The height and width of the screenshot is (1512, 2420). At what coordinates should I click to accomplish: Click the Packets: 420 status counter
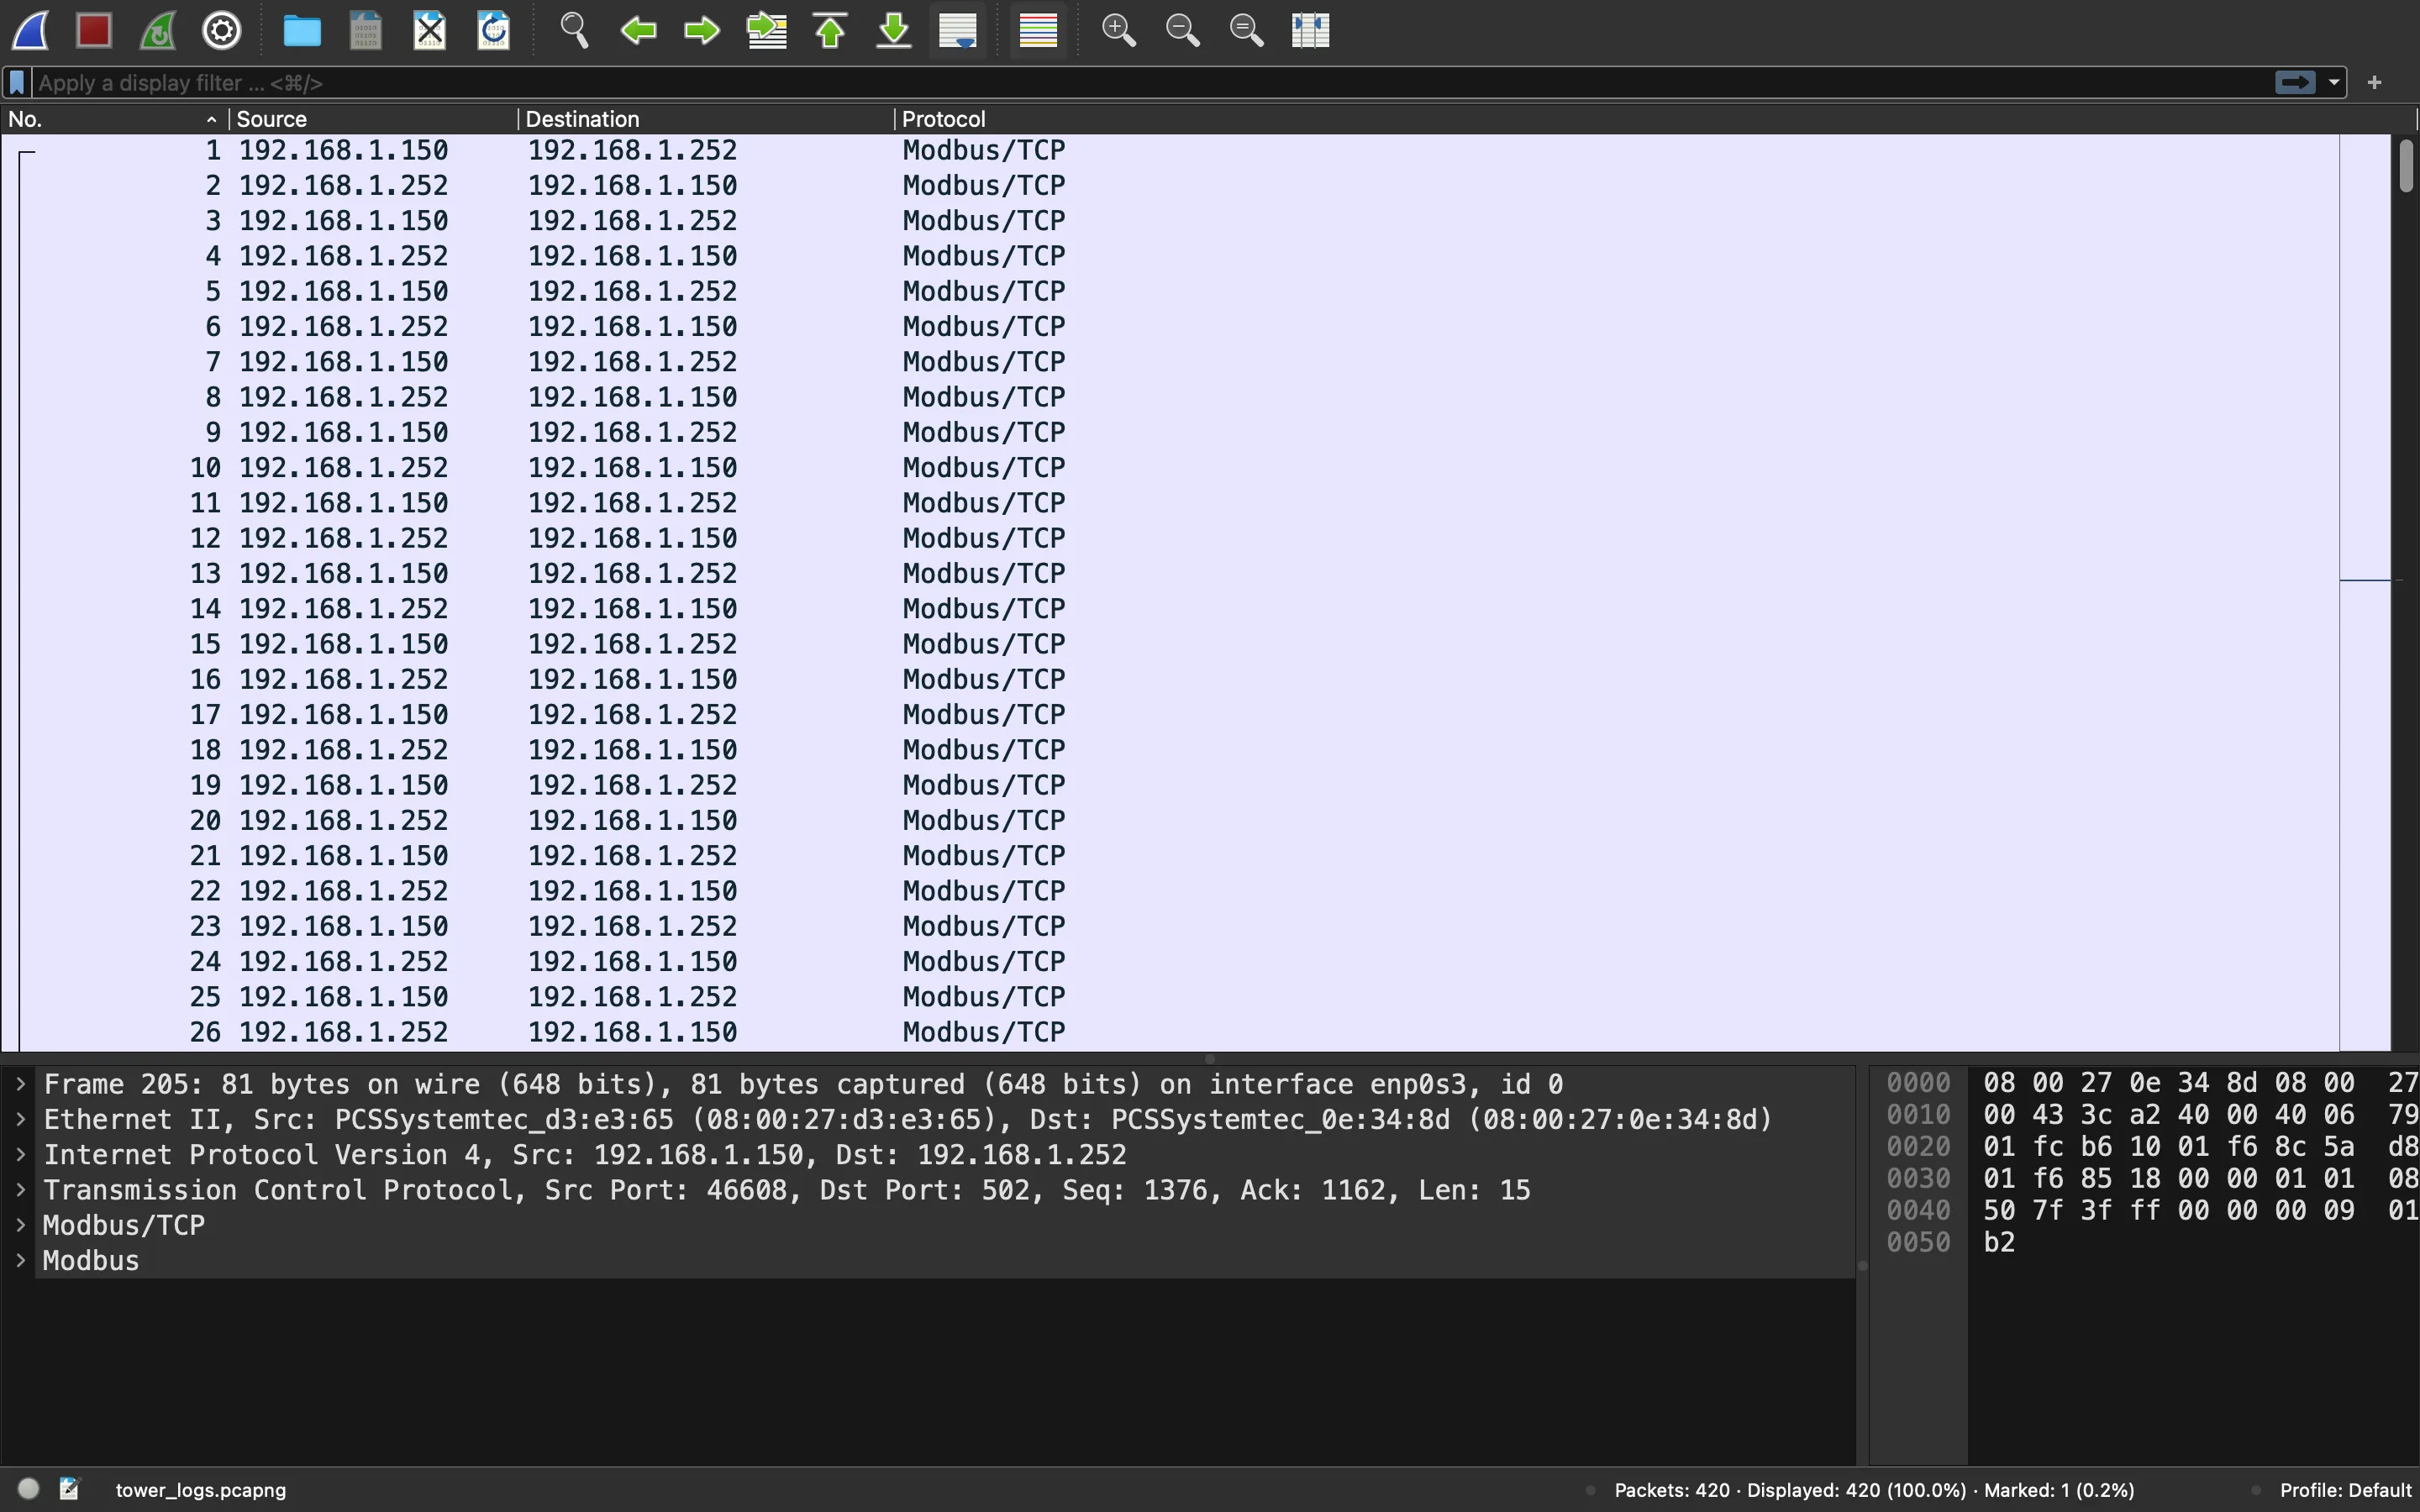1672,1490
